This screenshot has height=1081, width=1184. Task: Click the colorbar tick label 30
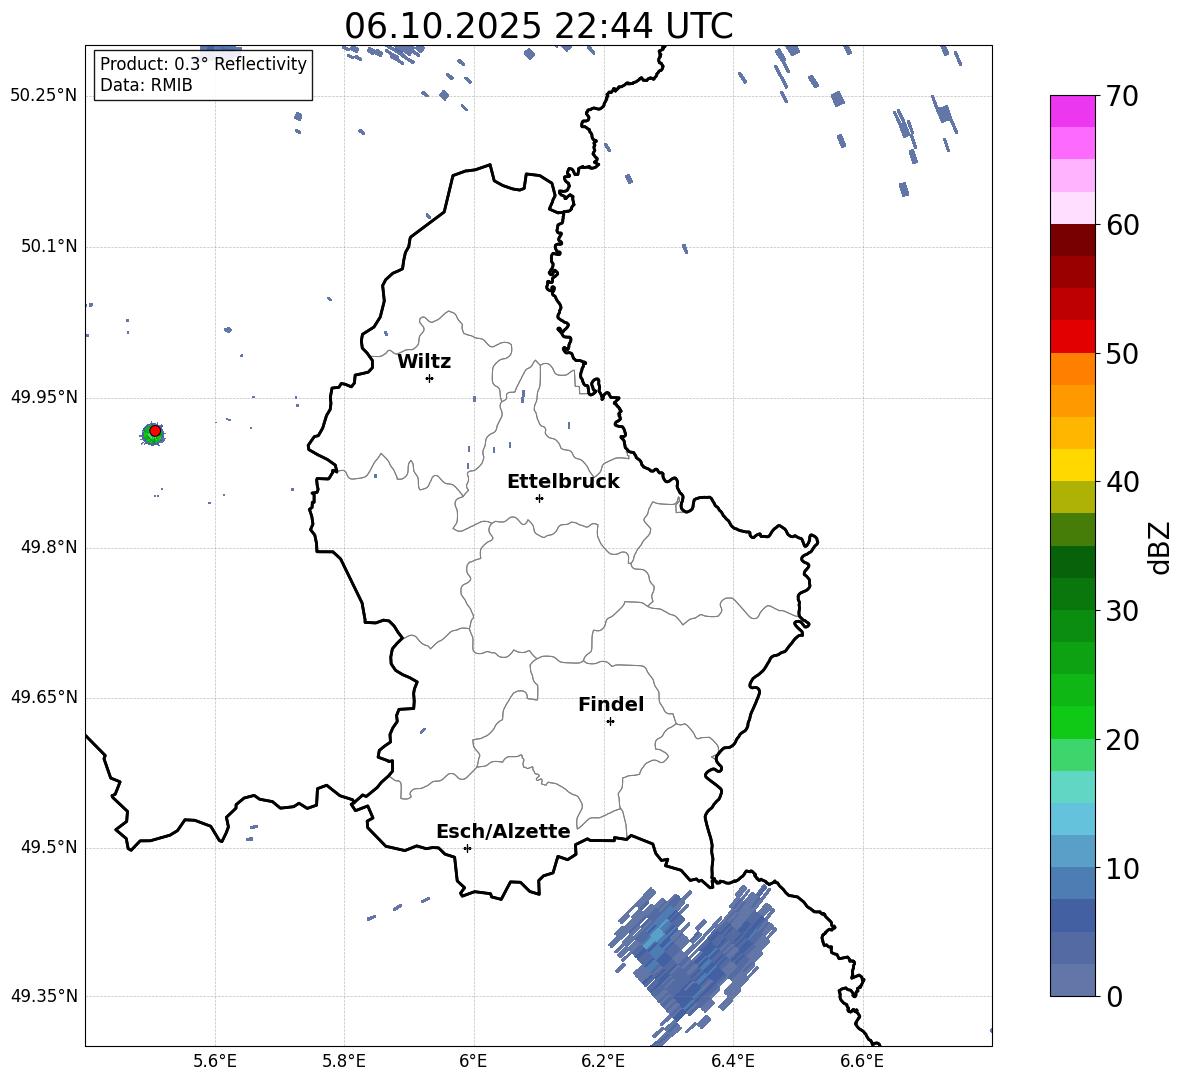(1122, 611)
